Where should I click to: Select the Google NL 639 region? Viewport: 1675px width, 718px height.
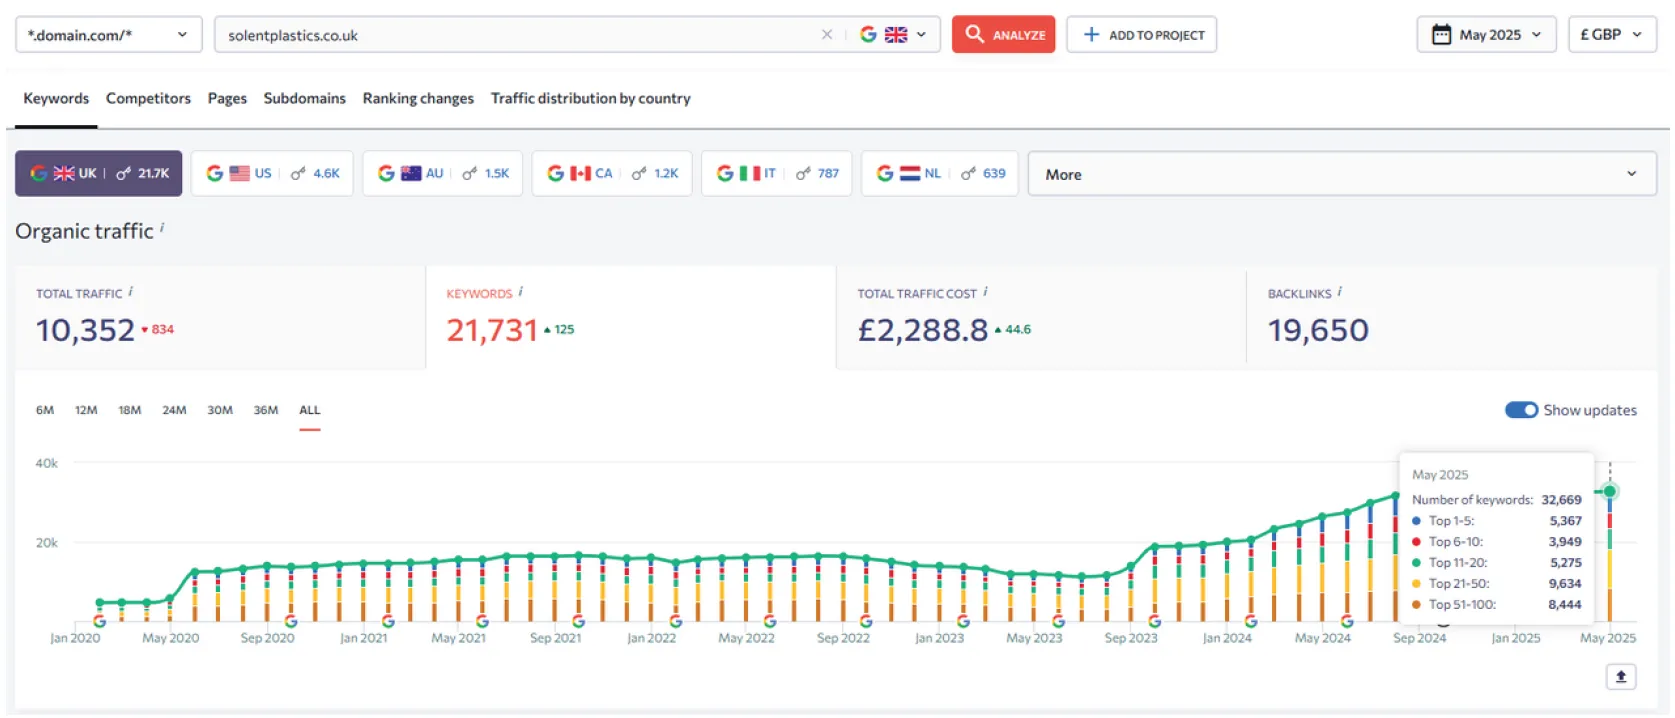tap(940, 173)
